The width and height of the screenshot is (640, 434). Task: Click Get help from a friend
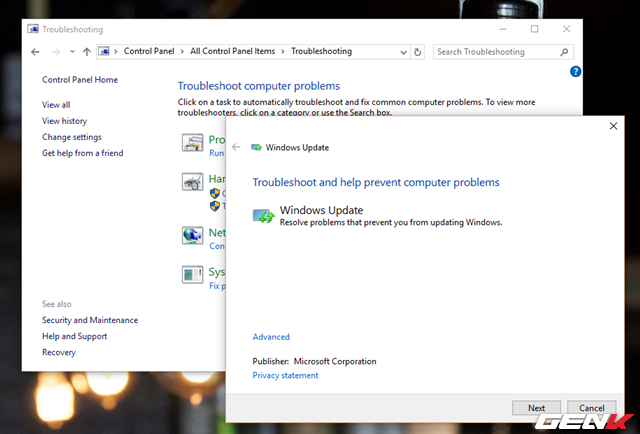tap(82, 153)
